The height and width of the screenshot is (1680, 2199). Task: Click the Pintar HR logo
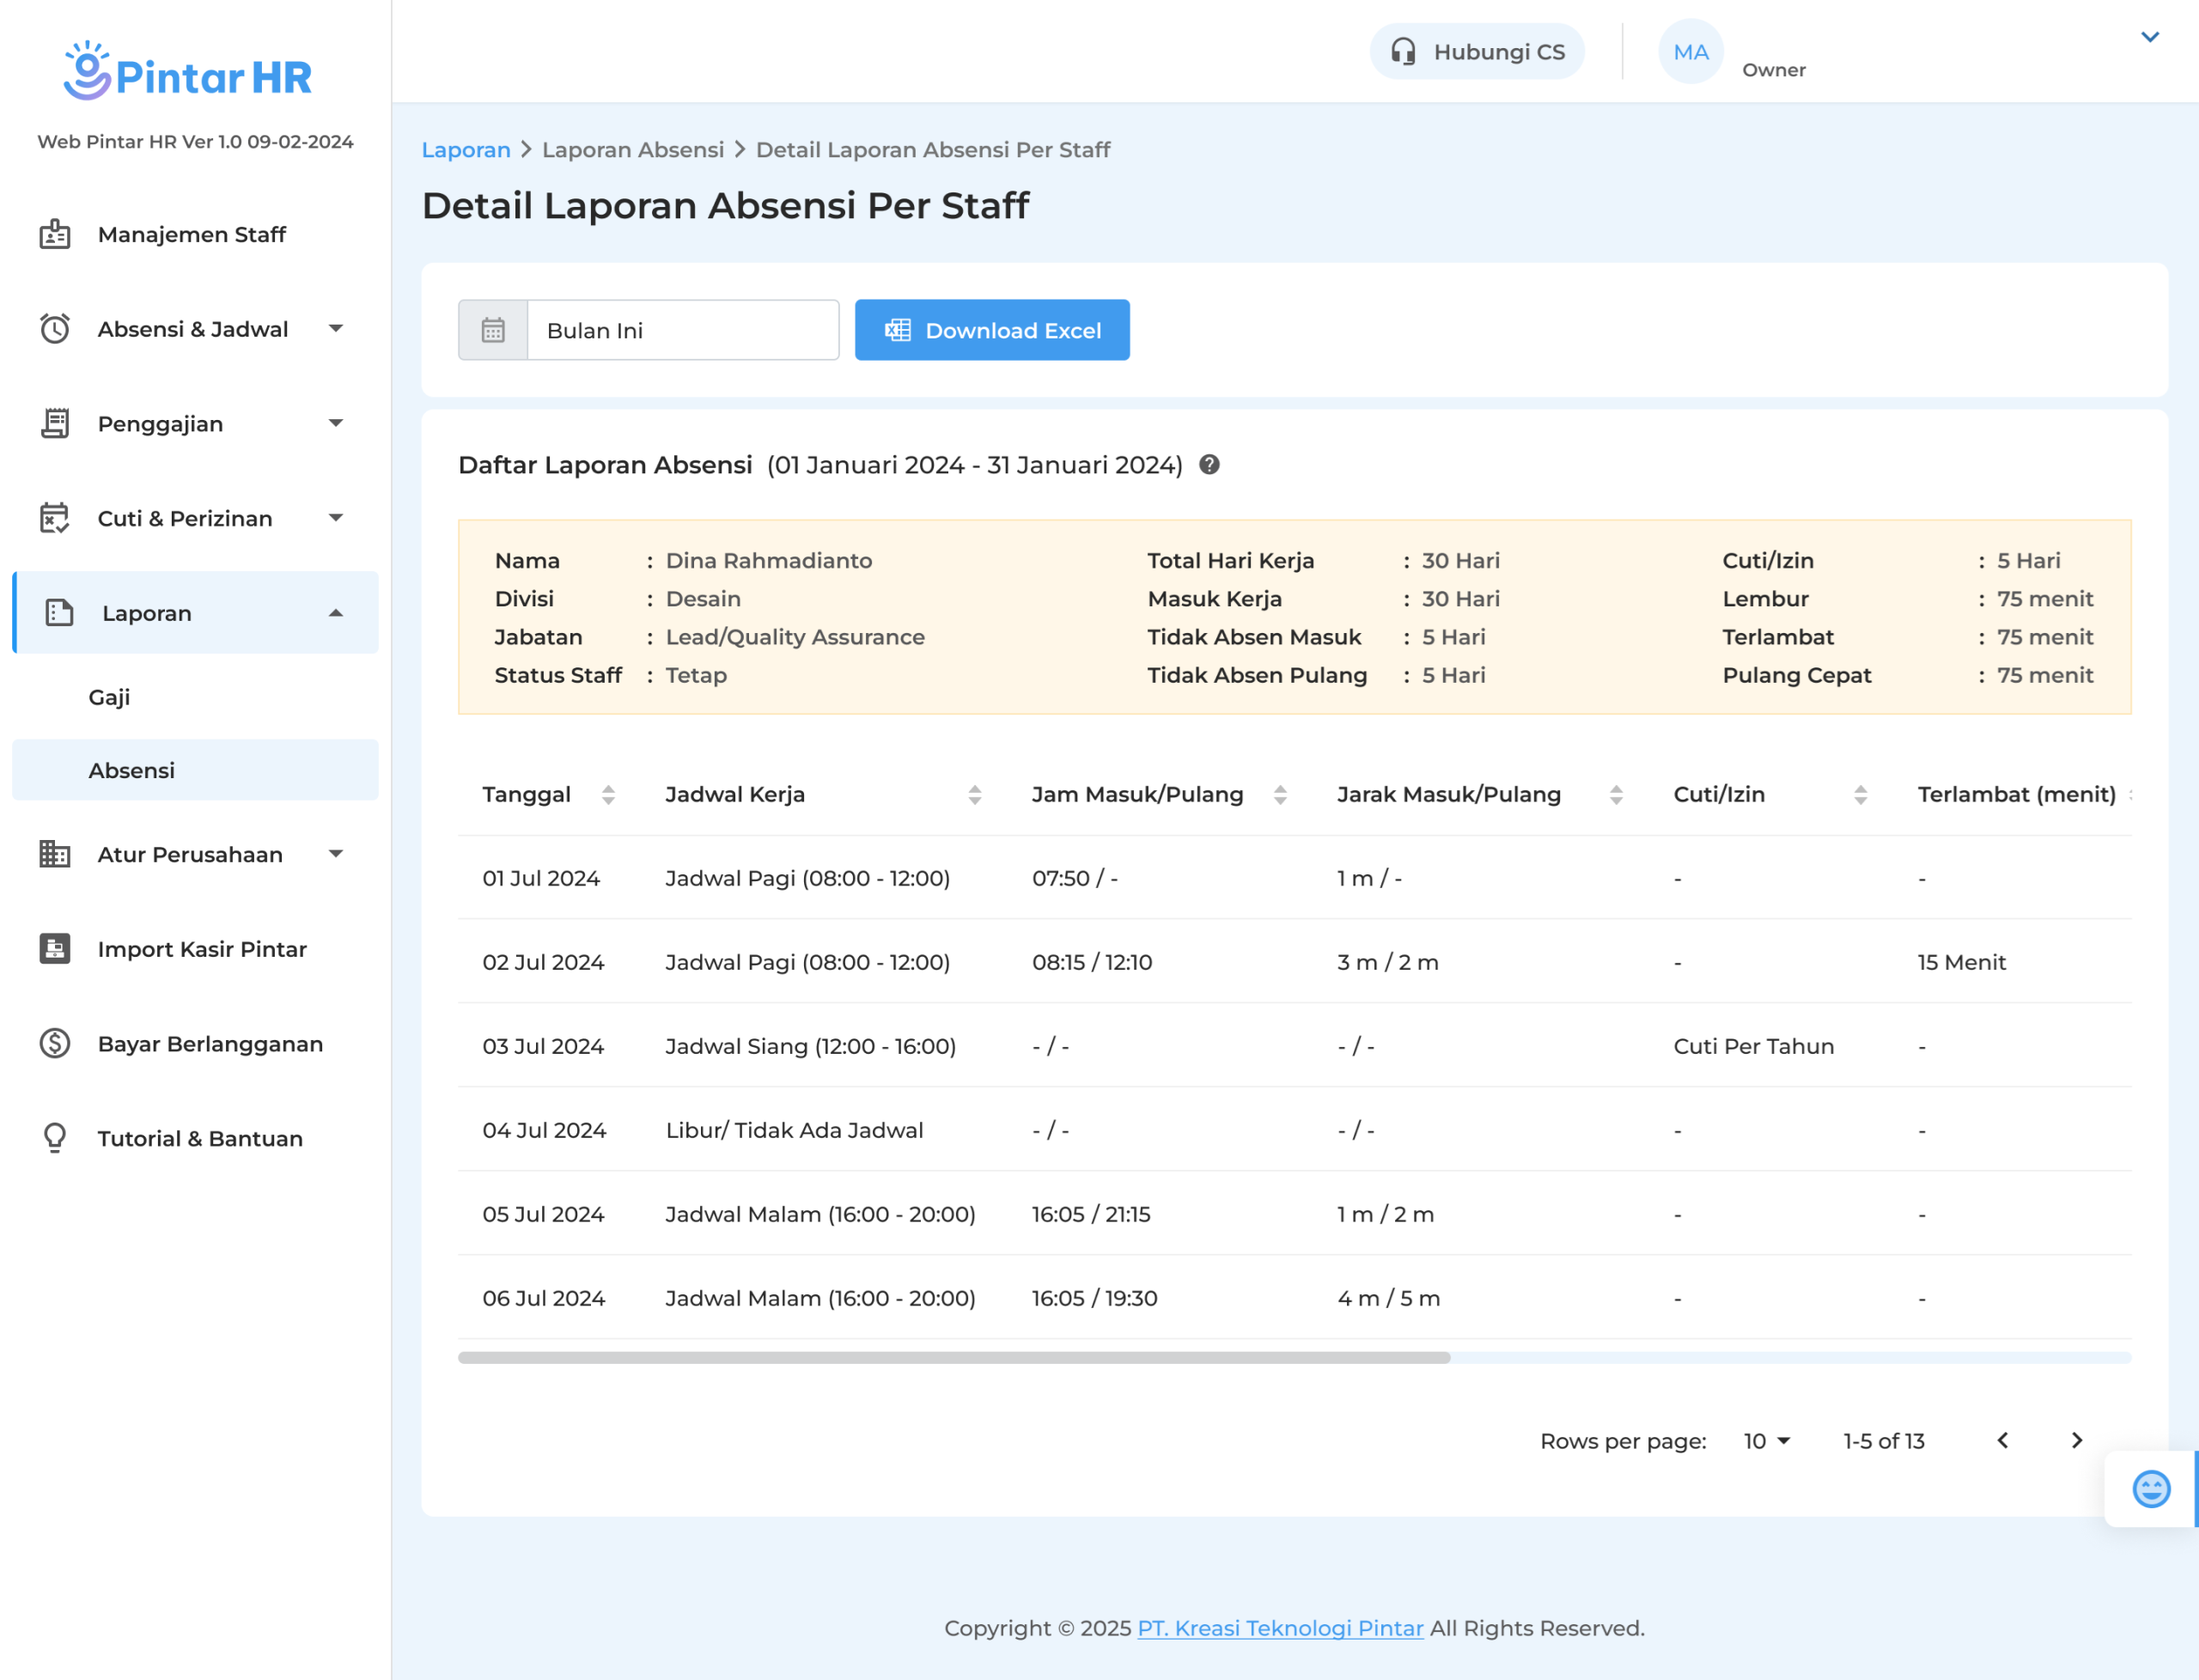tap(188, 72)
